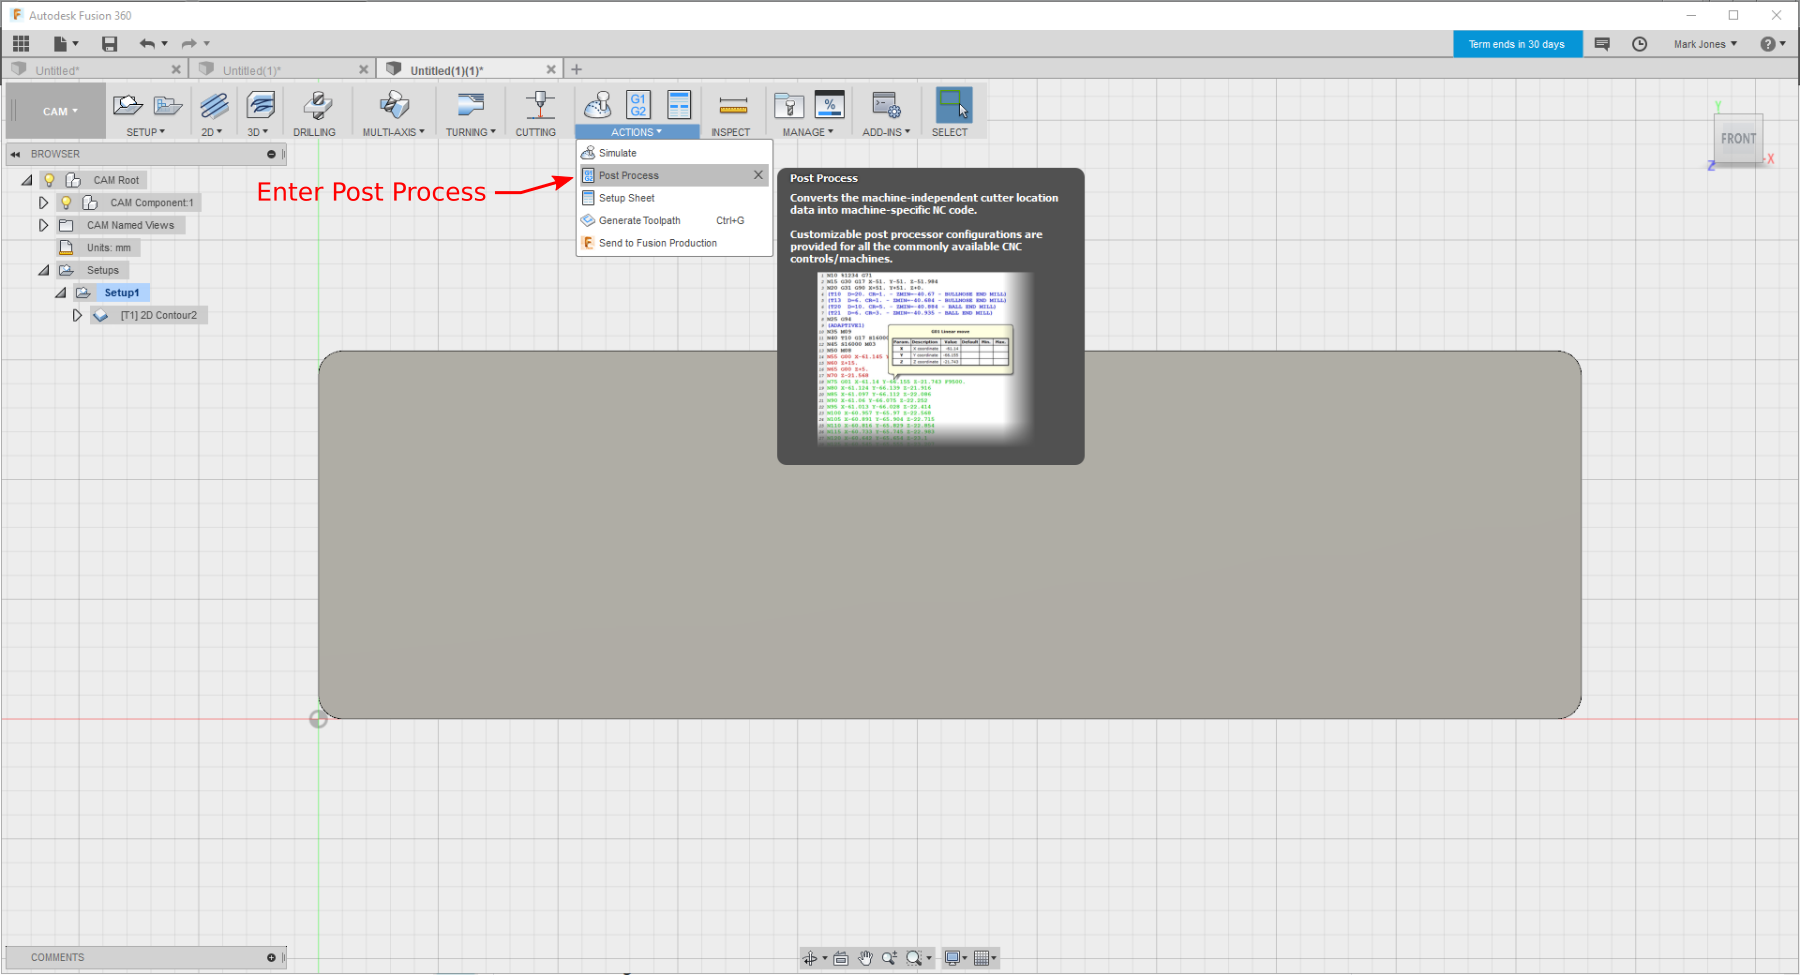This screenshot has height=975, width=1800.
Task: Expand the CAM Named Views node
Action: point(43,225)
